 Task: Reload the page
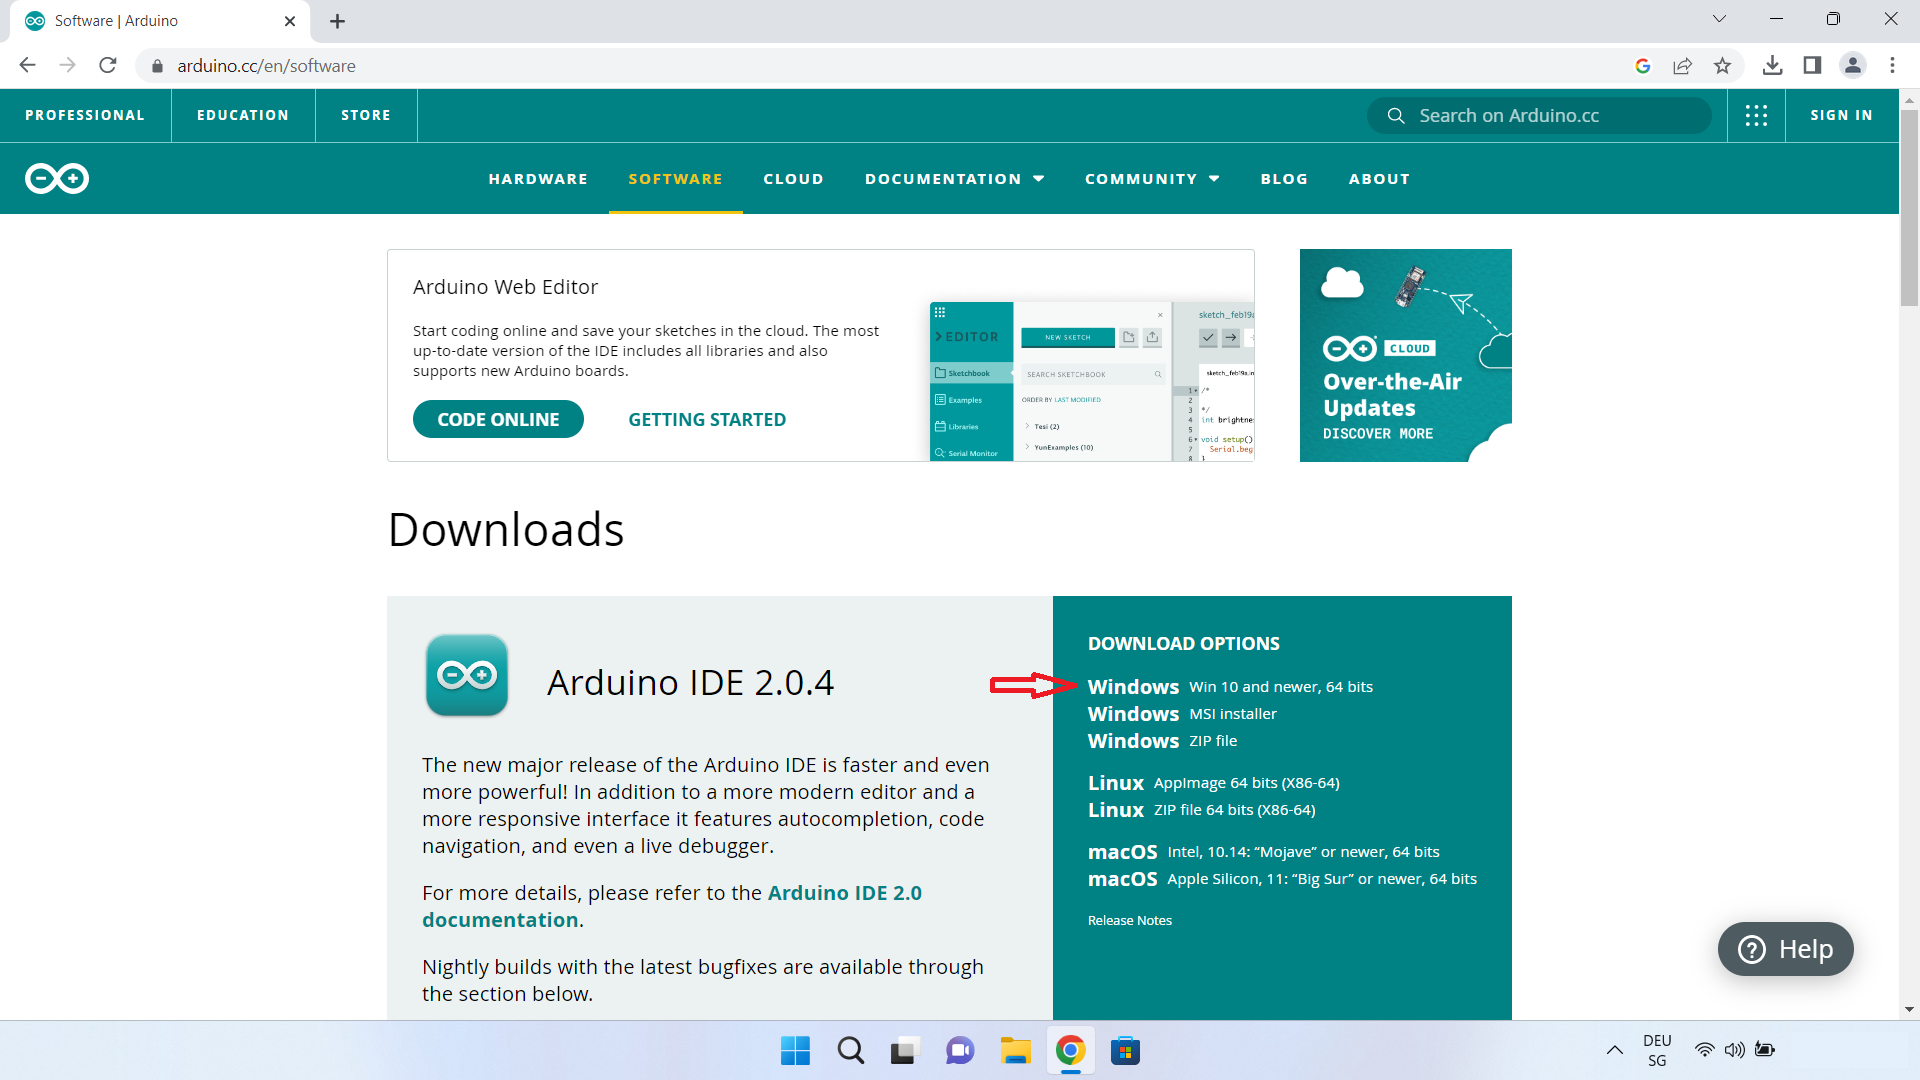(x=108, y=66)
